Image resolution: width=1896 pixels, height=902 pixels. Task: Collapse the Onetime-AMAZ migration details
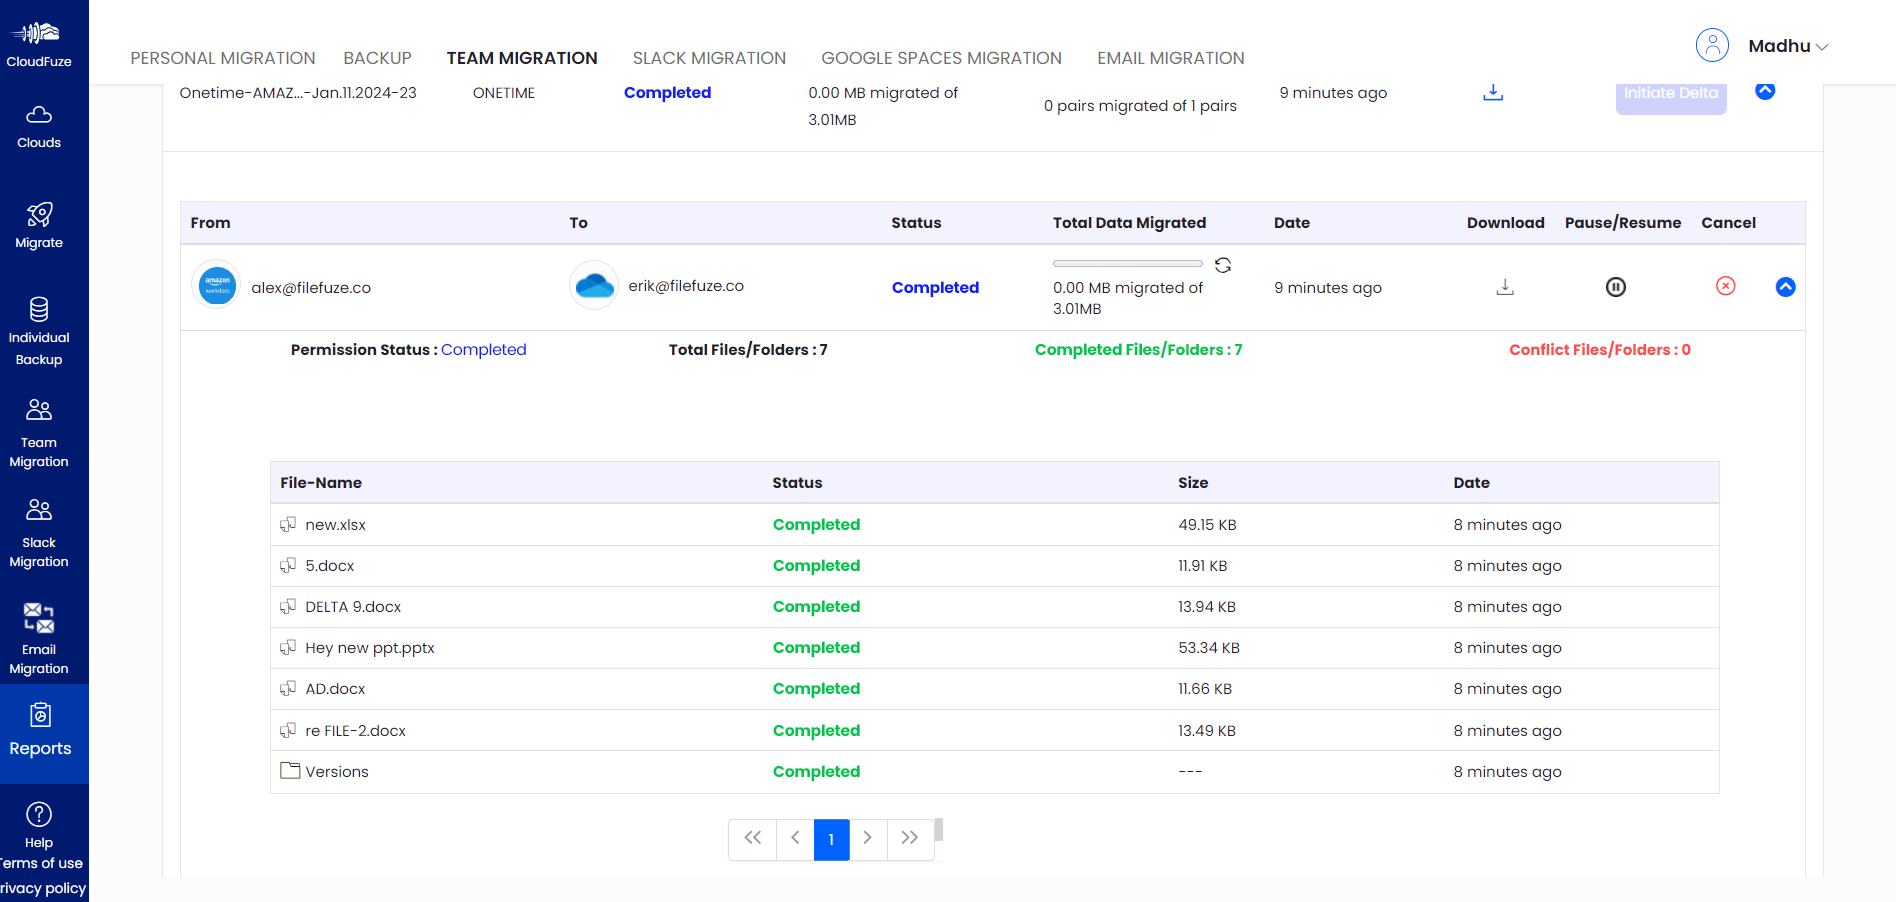pos(1766,91)
